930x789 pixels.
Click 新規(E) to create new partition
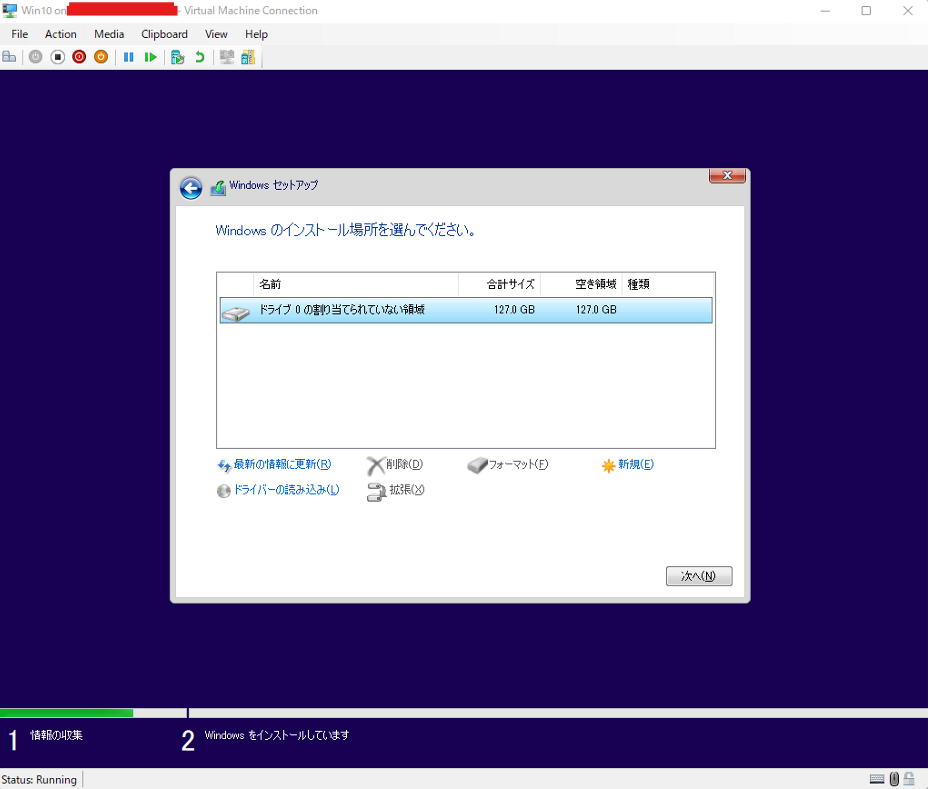tap(628, 465)
